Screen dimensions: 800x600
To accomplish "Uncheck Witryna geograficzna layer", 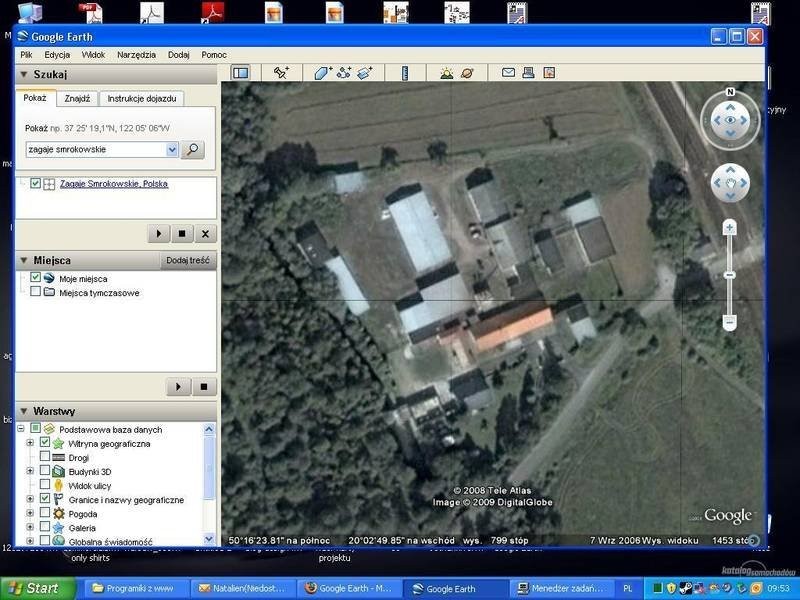I will click(45, 442).
